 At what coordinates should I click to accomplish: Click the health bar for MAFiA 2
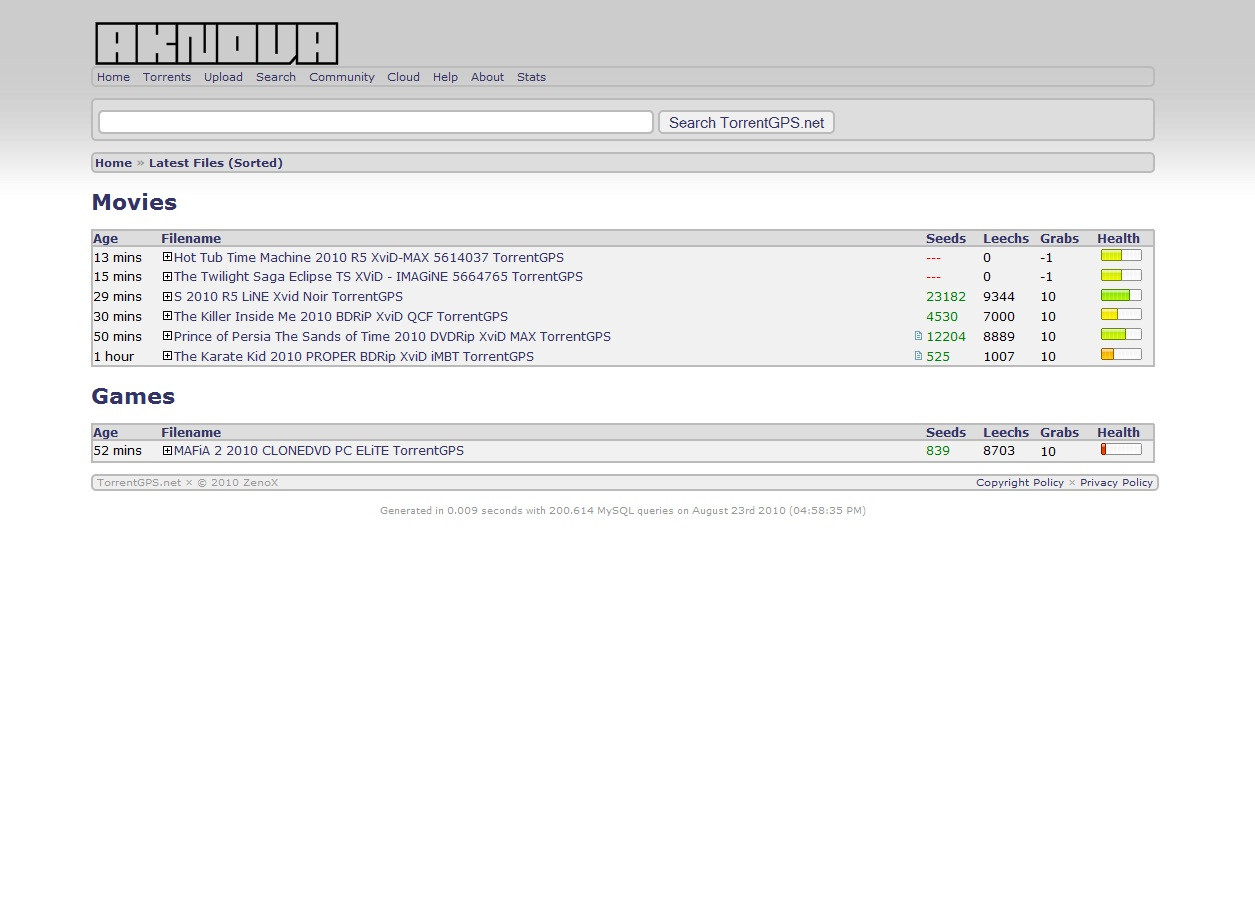point(1121,449)
